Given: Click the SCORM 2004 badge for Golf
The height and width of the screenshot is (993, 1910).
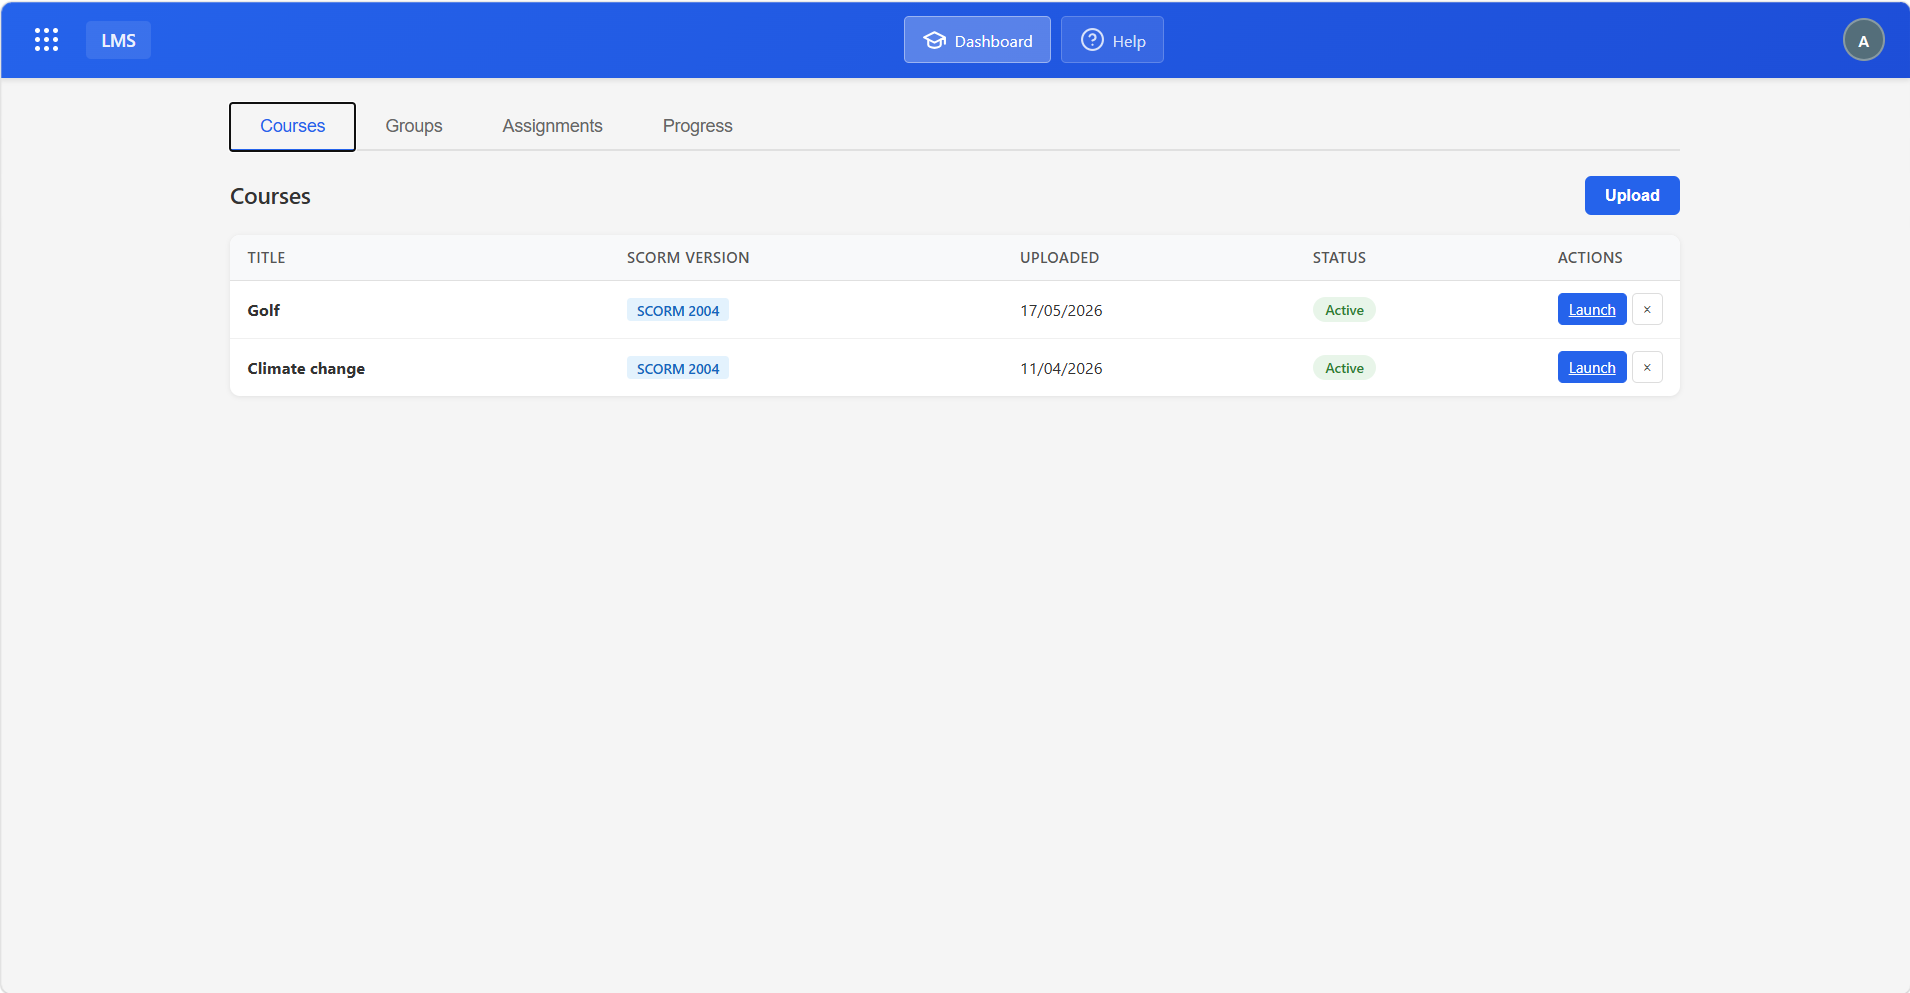Looking at the screenshot, I should click(677, 310).
